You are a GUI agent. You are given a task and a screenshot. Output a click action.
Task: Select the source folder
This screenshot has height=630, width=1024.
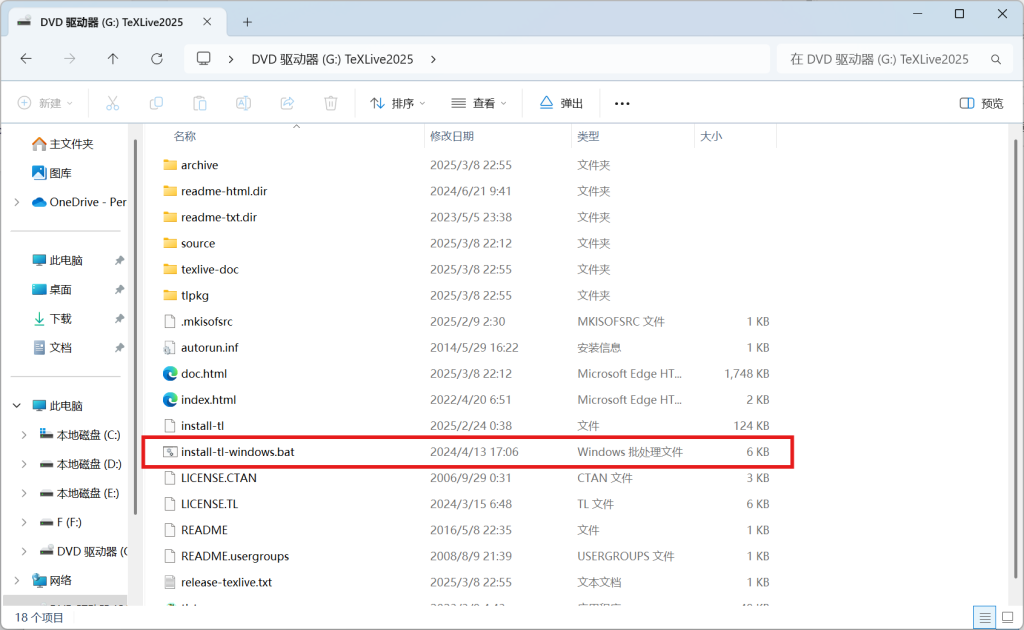click(198, 244)
